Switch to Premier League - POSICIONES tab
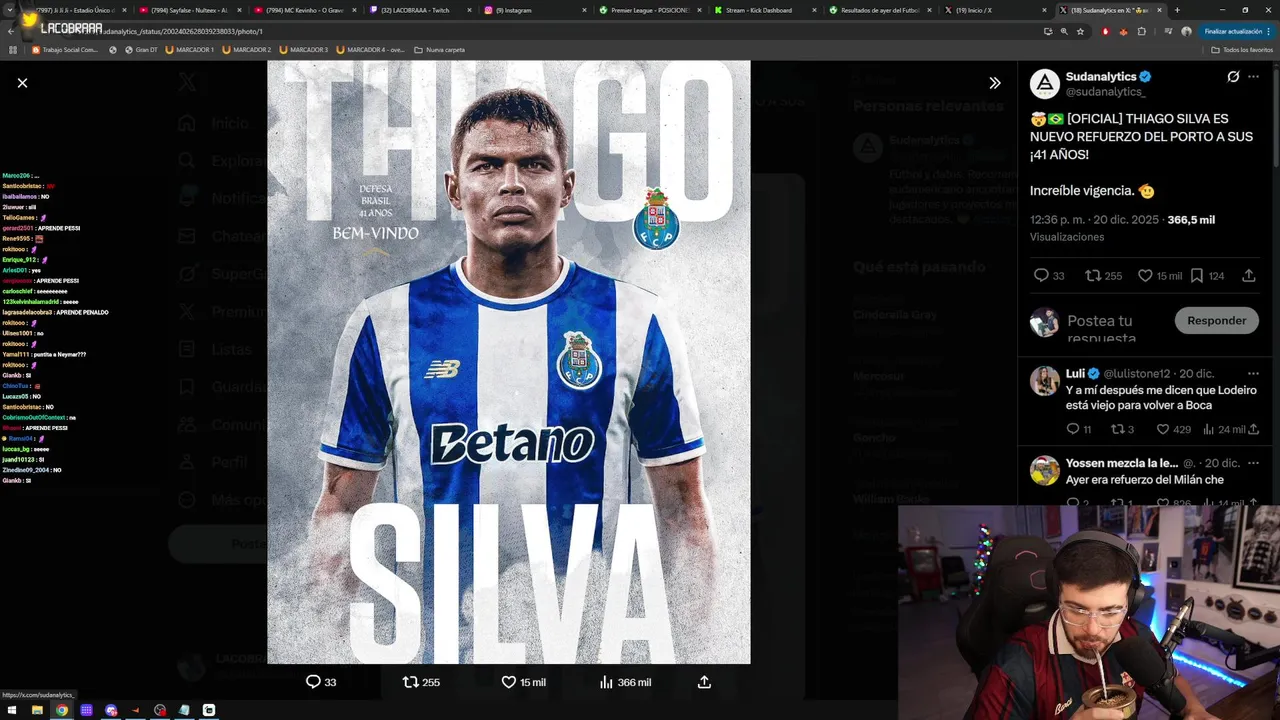 click(650, 10)
